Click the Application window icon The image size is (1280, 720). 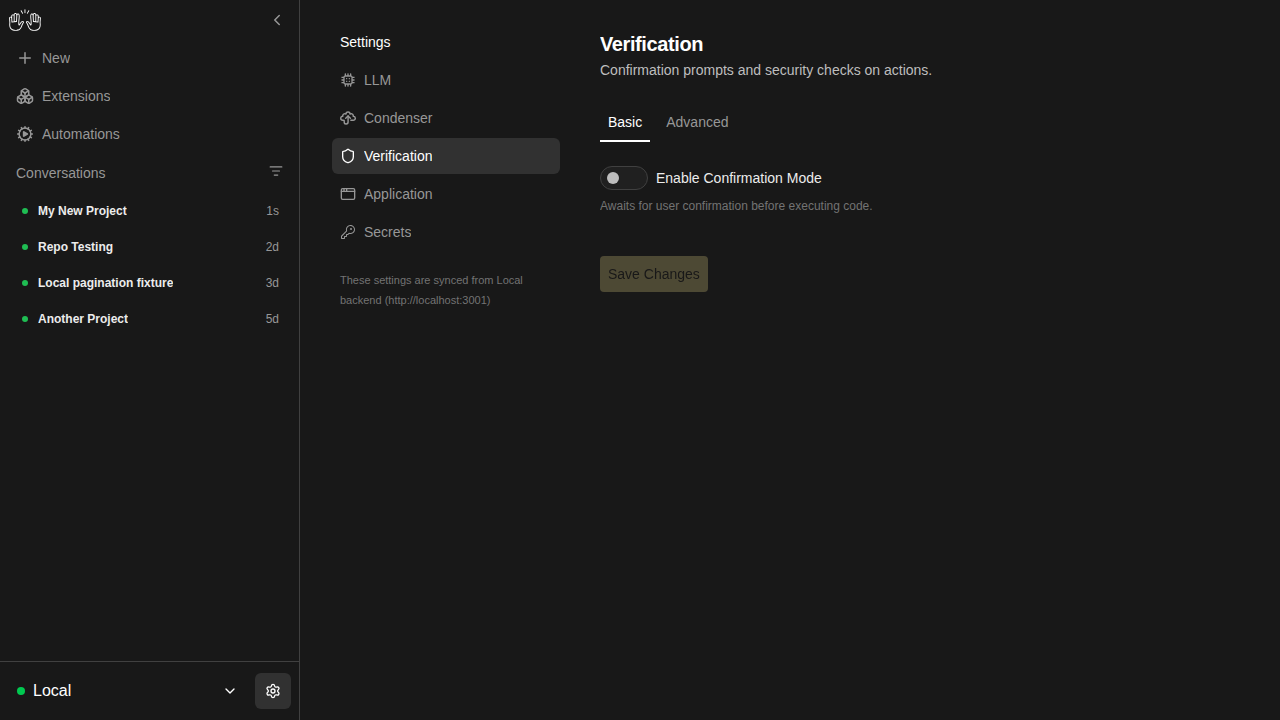(x=348, y=194)
